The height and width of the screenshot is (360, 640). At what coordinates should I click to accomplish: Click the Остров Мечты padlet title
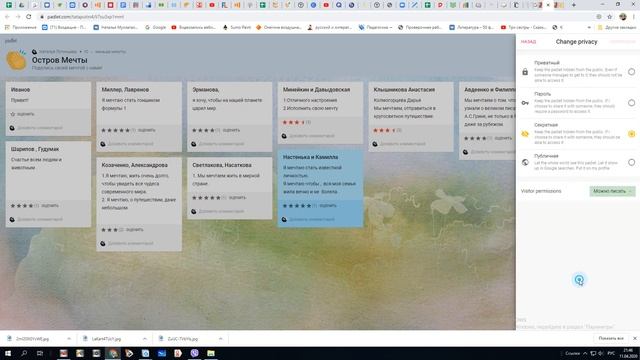pyautogui.click(x=60, y=60)
